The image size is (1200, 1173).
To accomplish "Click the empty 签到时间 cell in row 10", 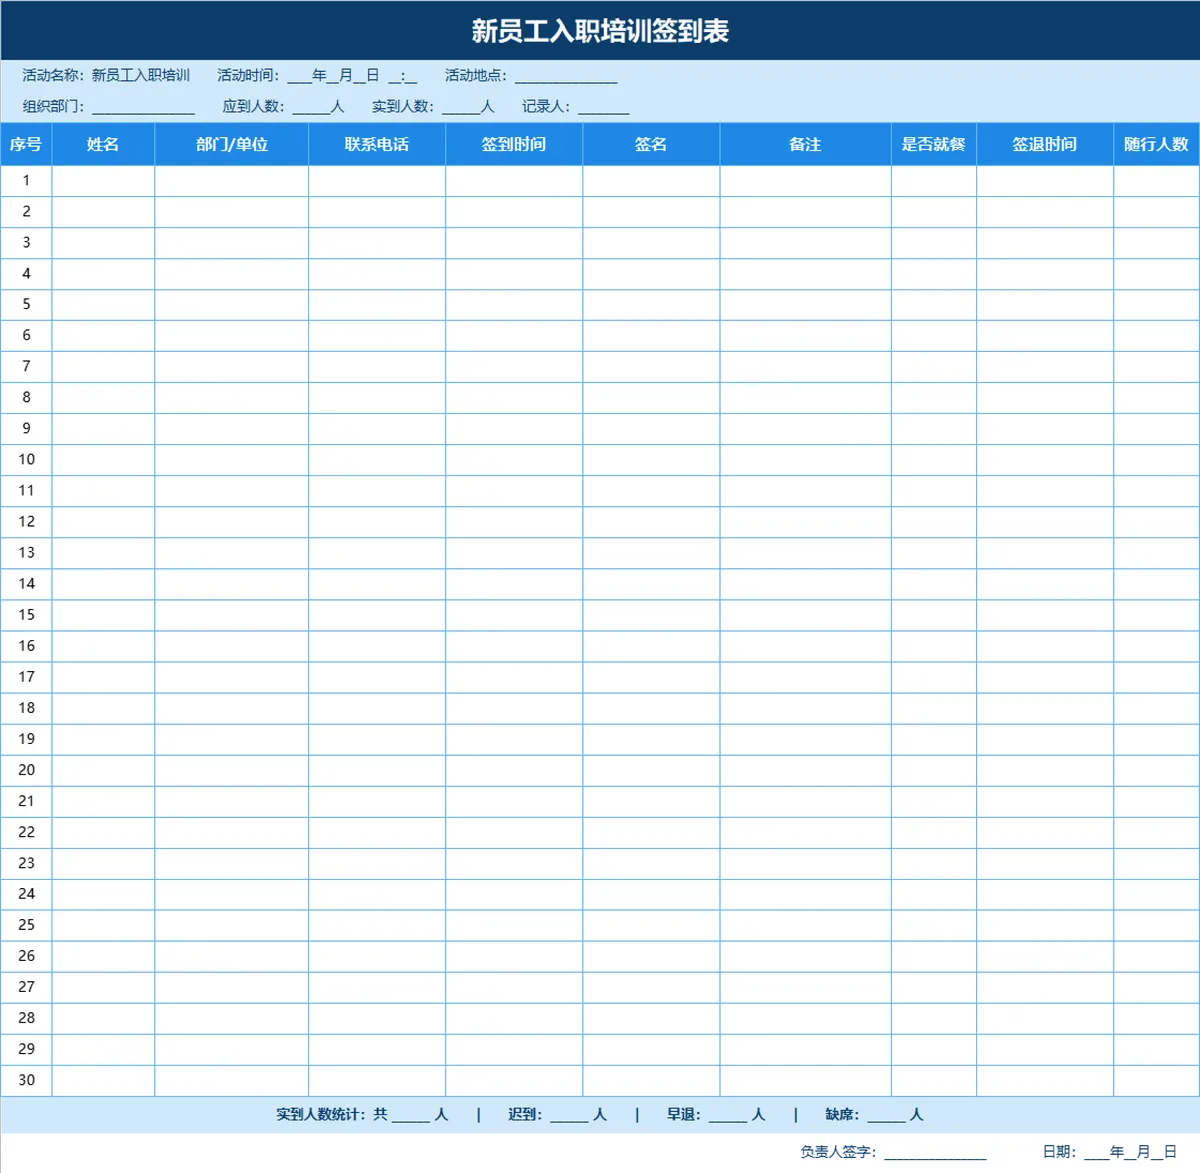I will coord(514,460).
